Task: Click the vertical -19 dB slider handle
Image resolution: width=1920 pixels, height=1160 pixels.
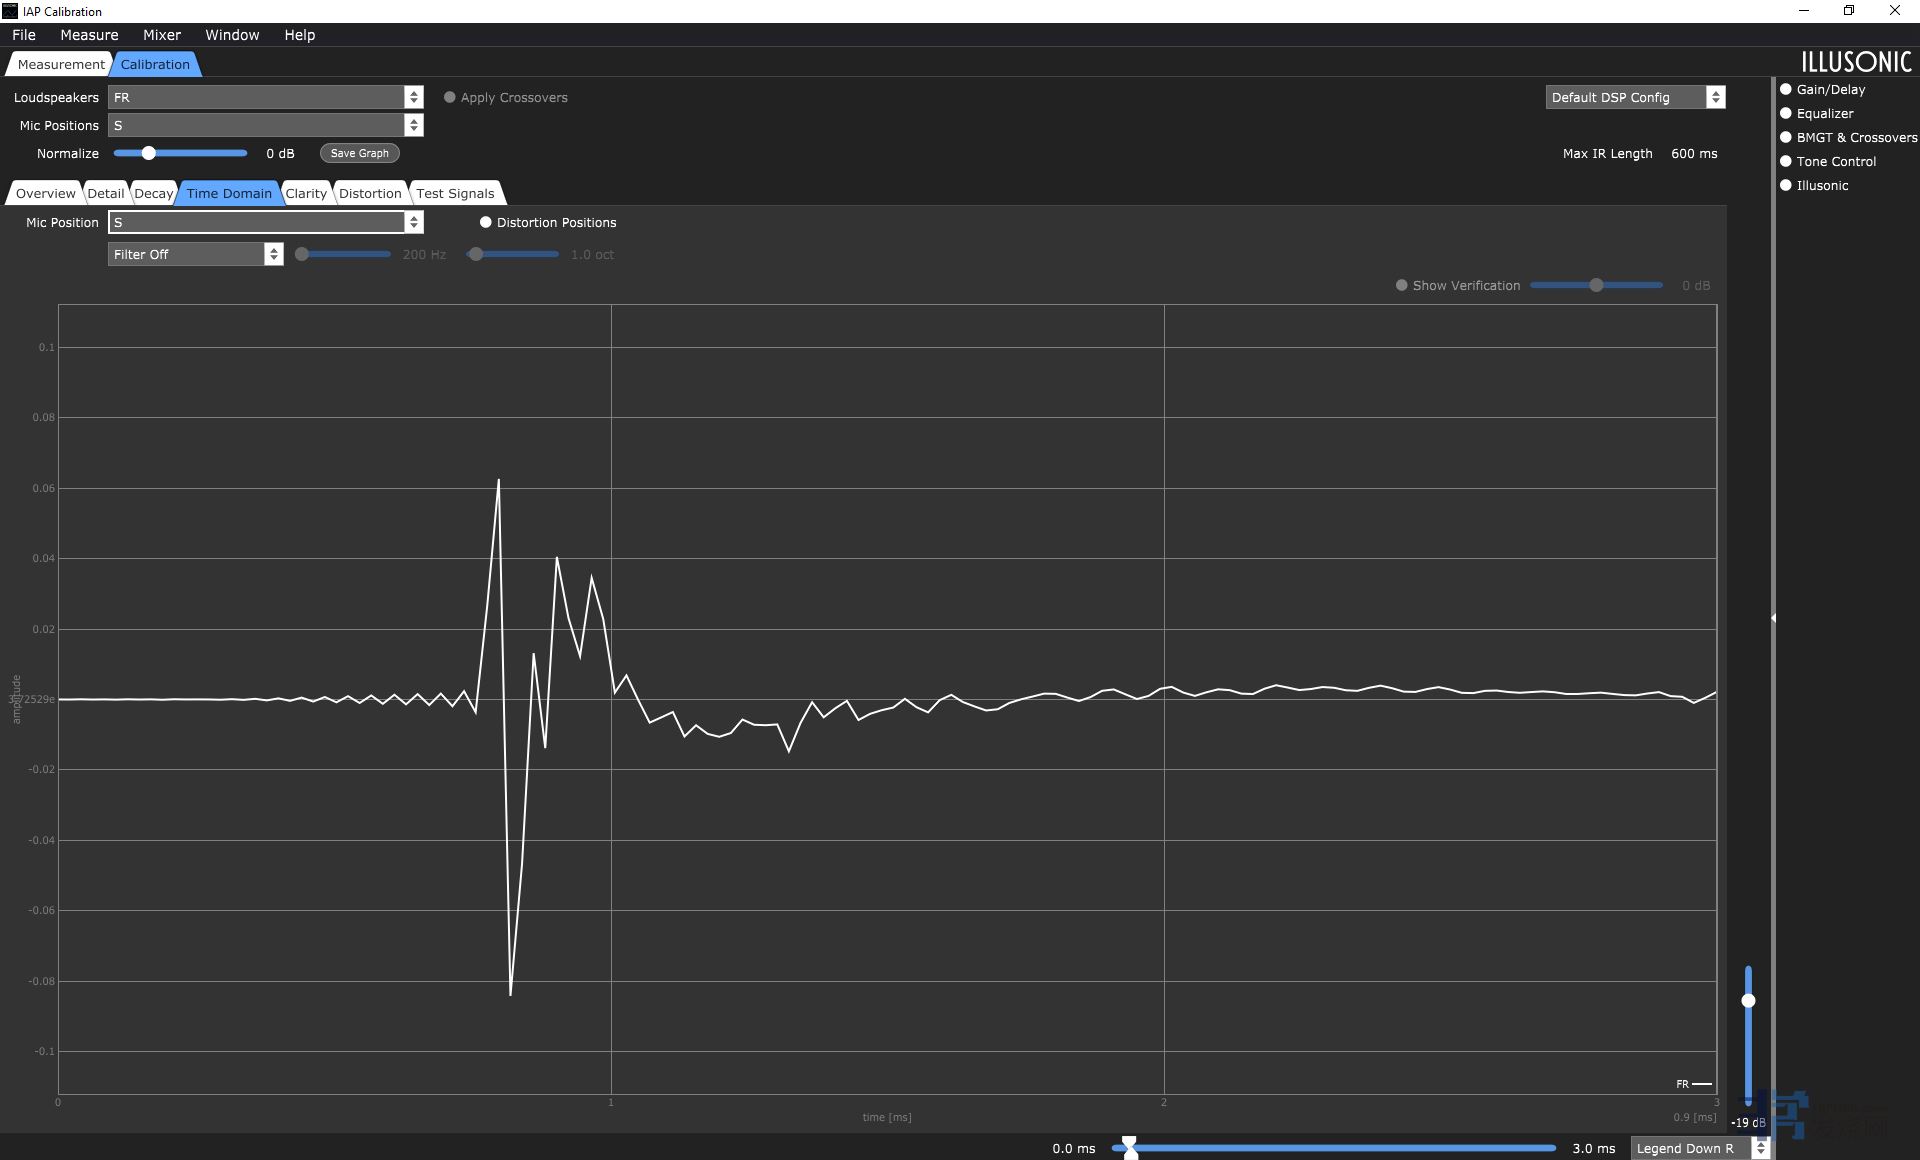Action: tap(1748, 1000)
